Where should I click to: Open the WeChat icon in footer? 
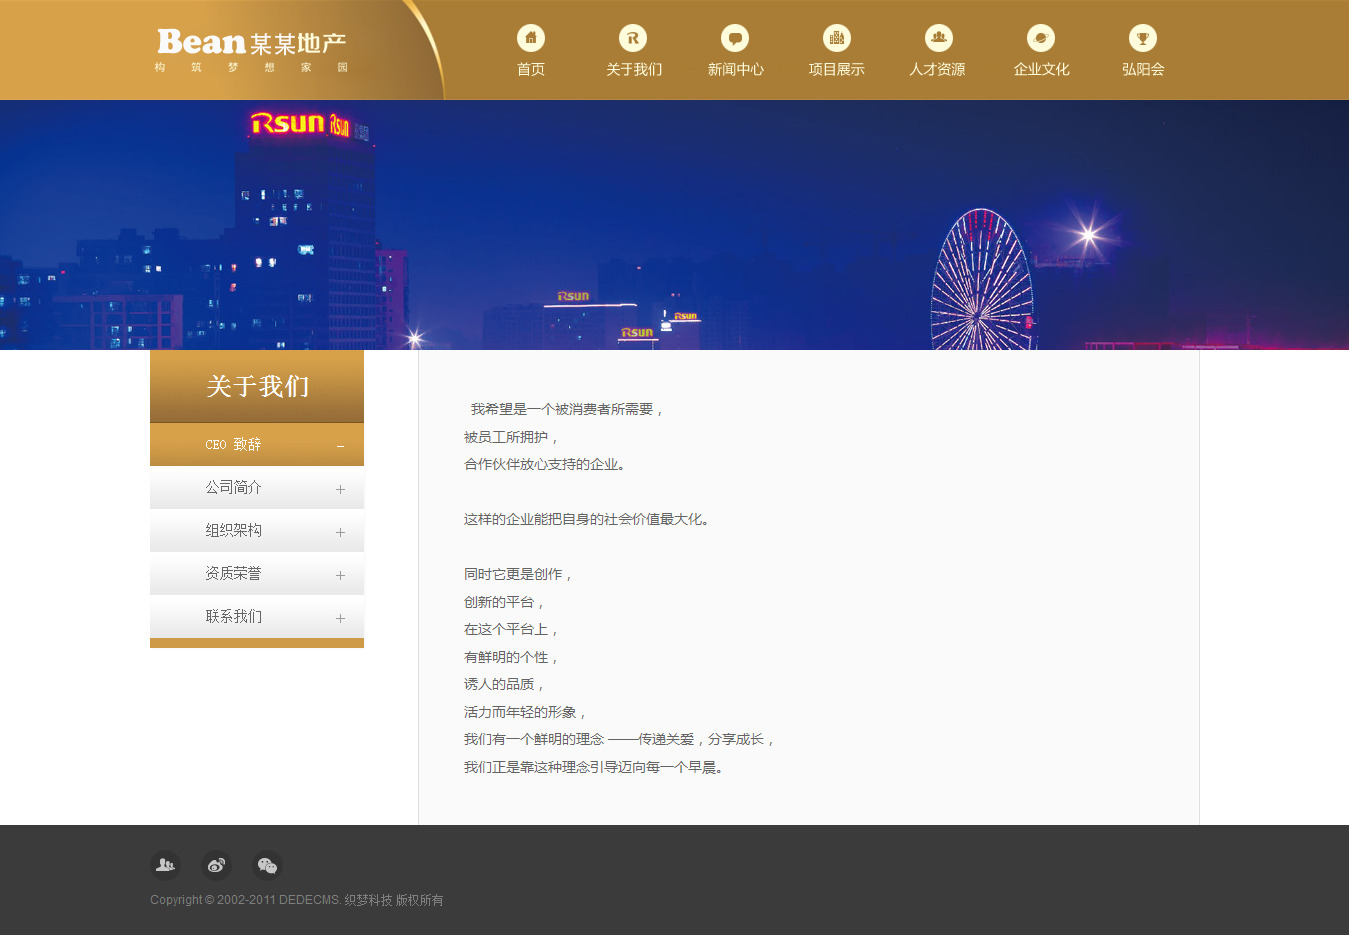click(267, 865)
